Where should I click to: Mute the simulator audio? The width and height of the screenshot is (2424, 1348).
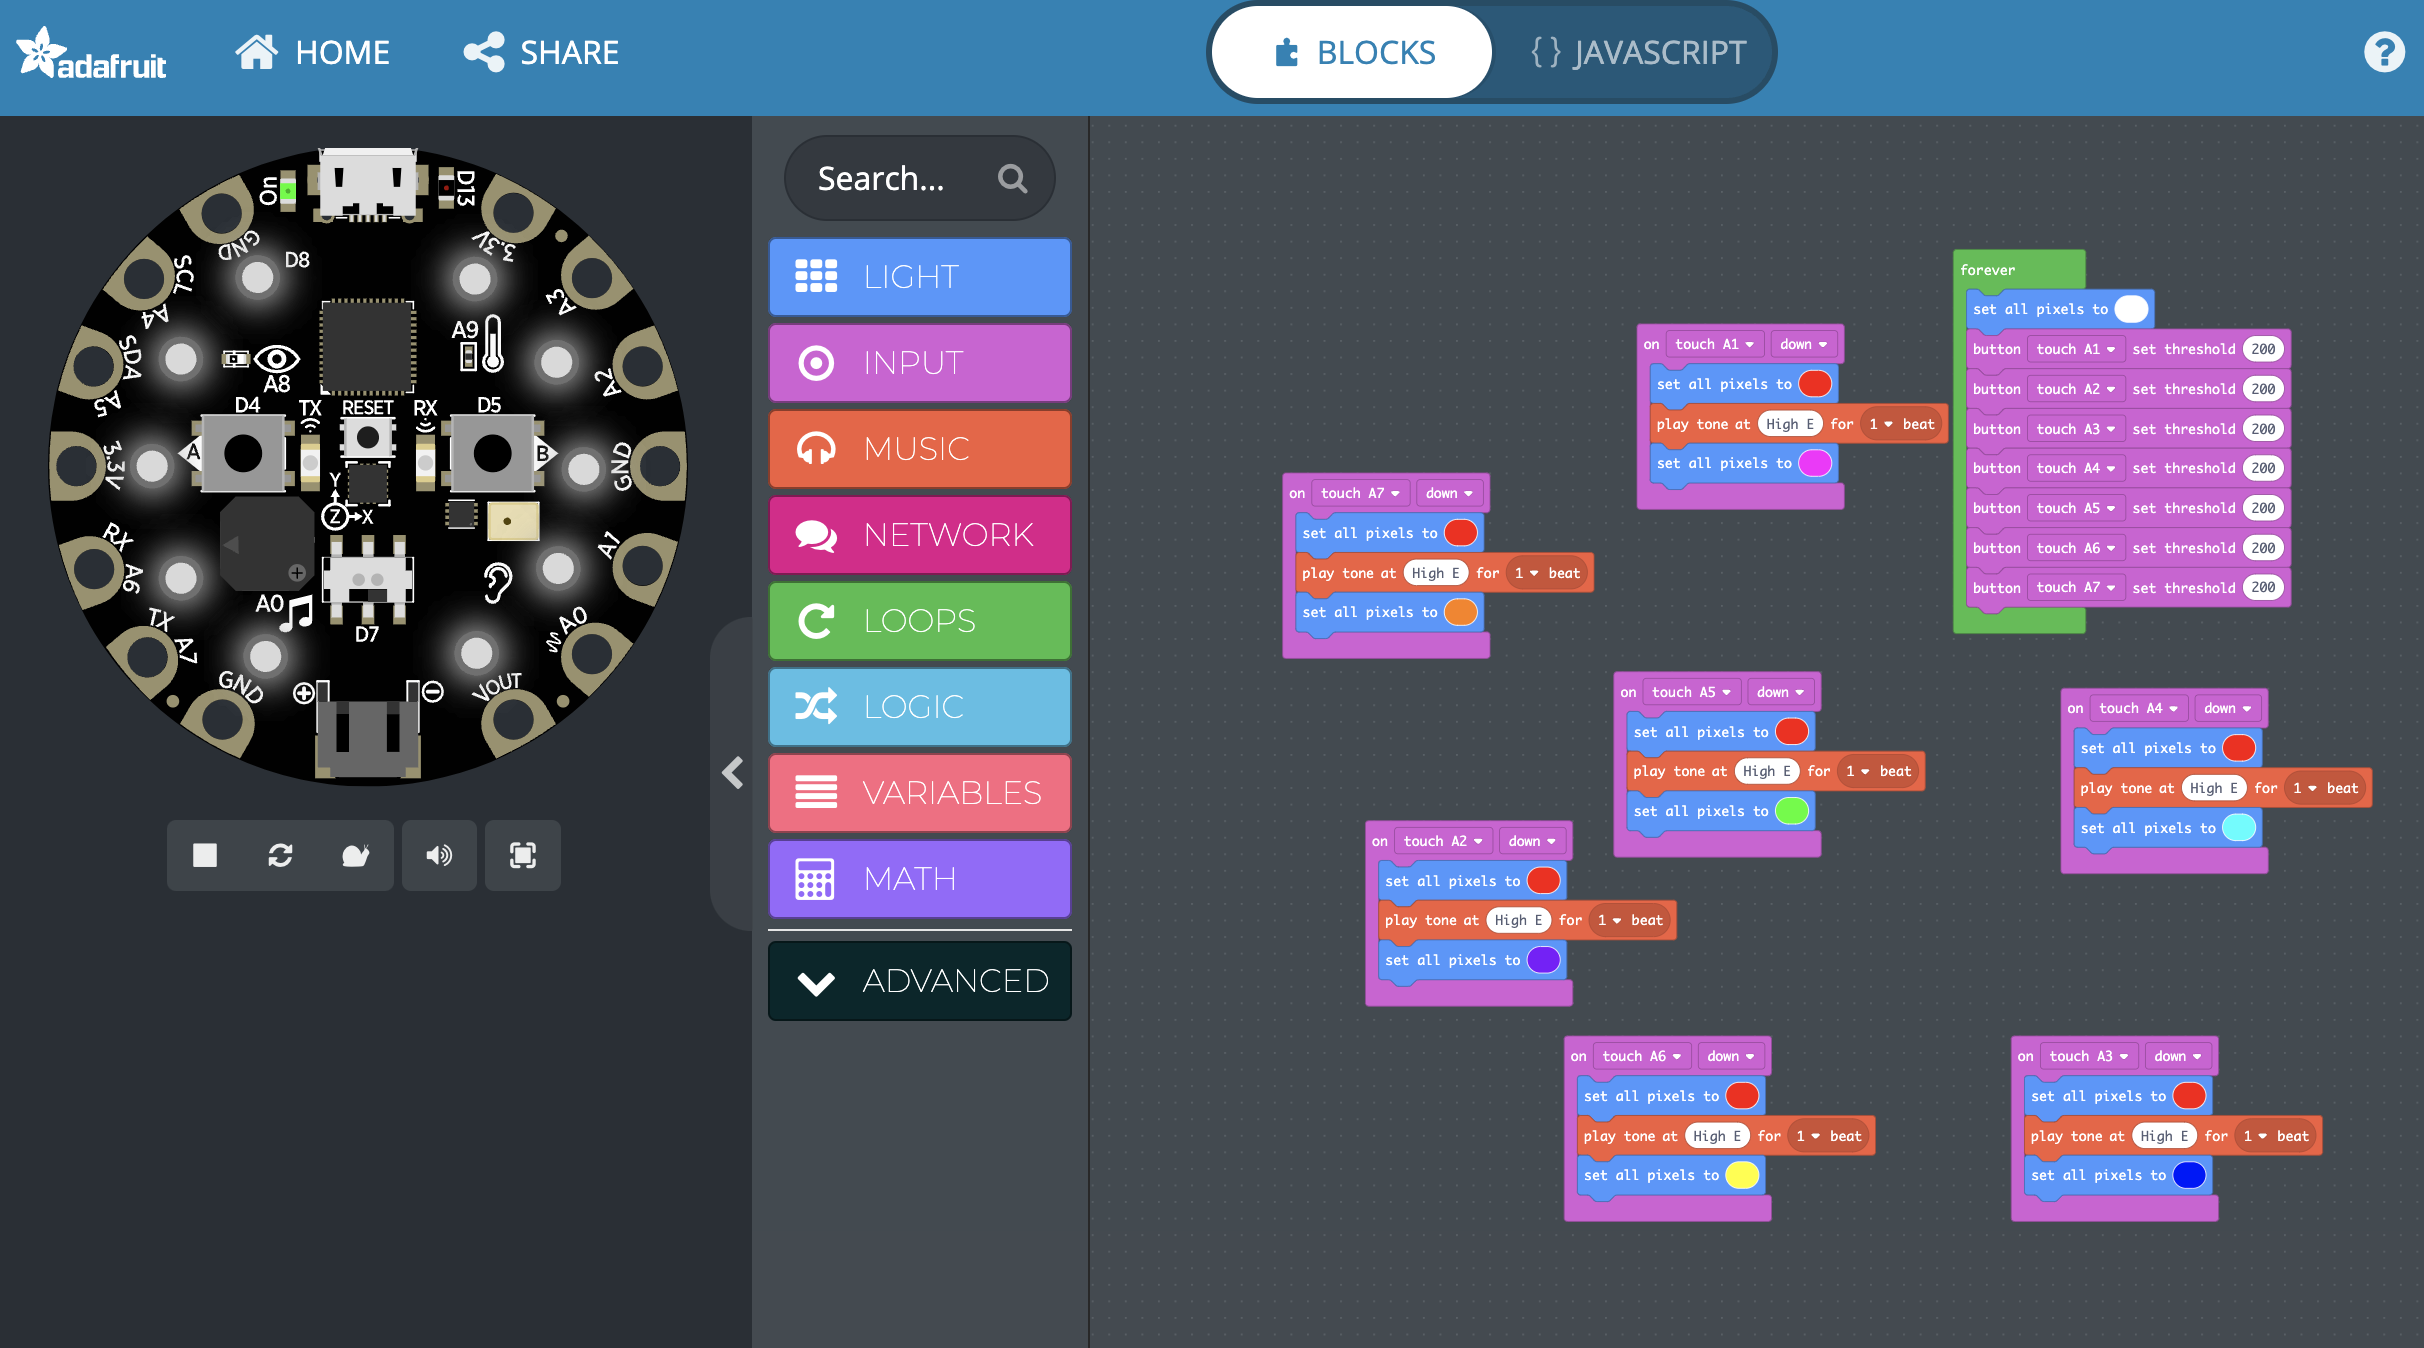[439, 855]
